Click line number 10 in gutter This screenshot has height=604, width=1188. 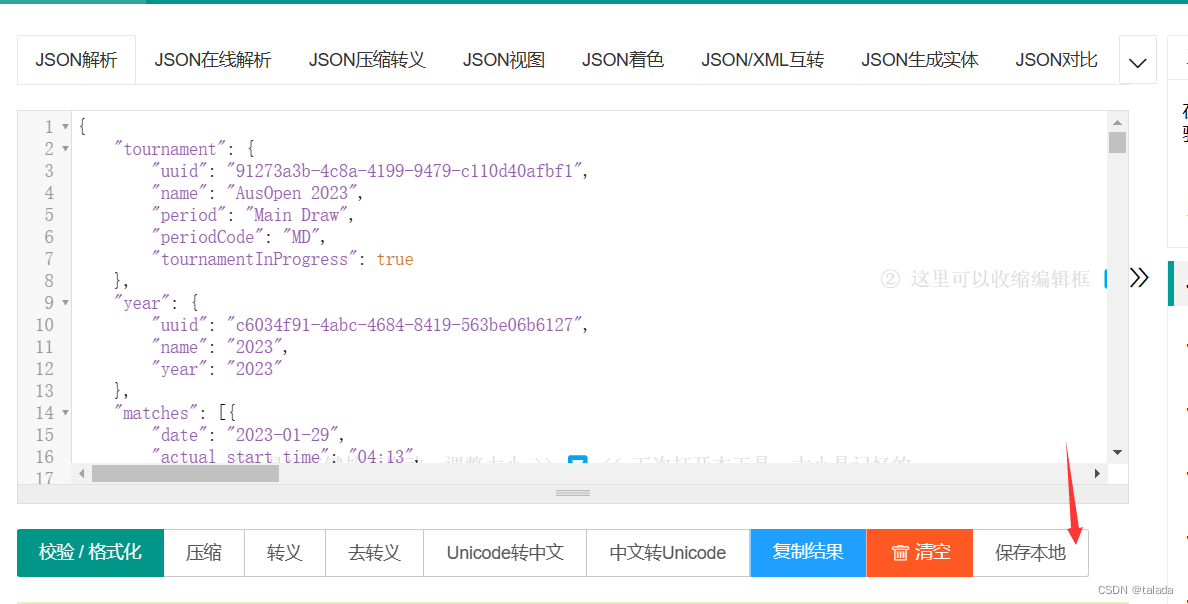tap(45, 325)
